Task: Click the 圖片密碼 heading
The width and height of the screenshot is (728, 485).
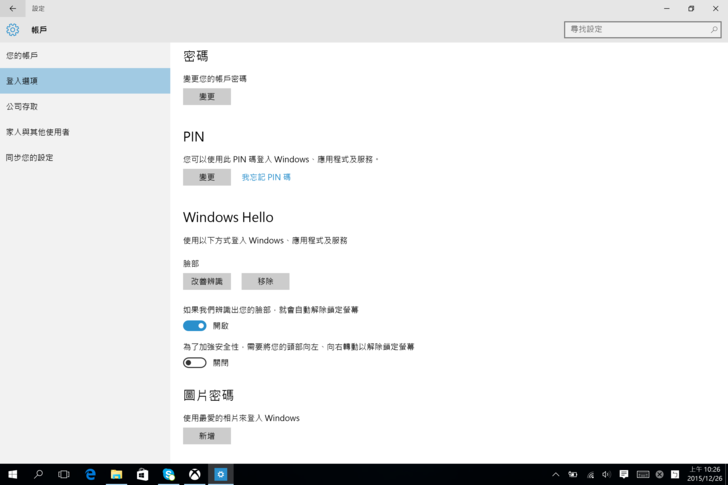Action: pos(208,395)
